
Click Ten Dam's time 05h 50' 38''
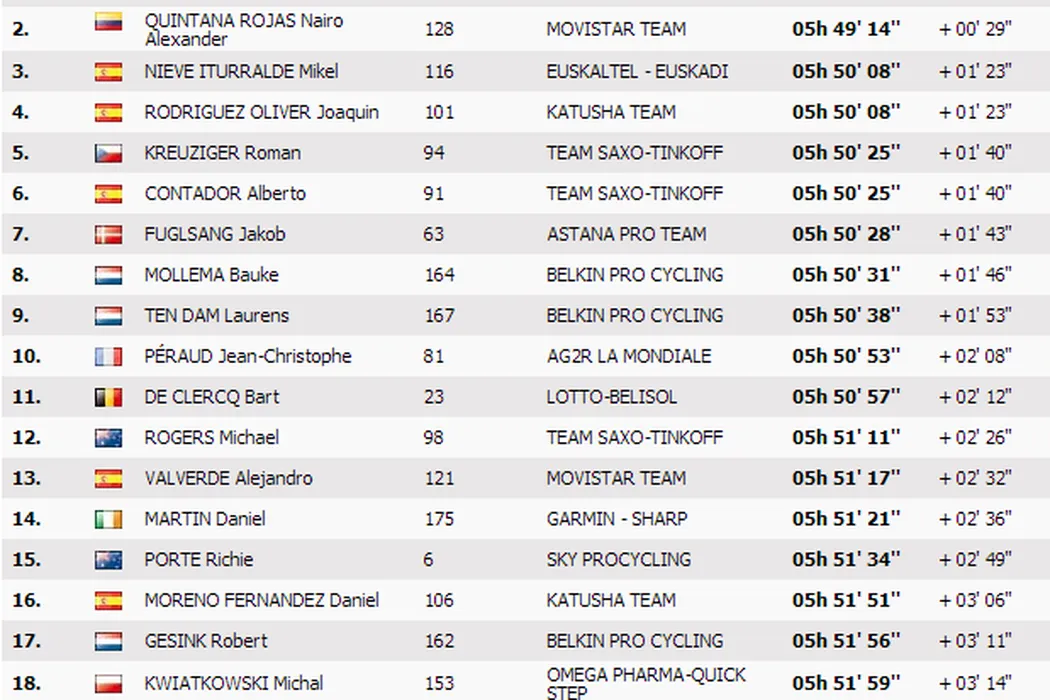coord(846,315)
